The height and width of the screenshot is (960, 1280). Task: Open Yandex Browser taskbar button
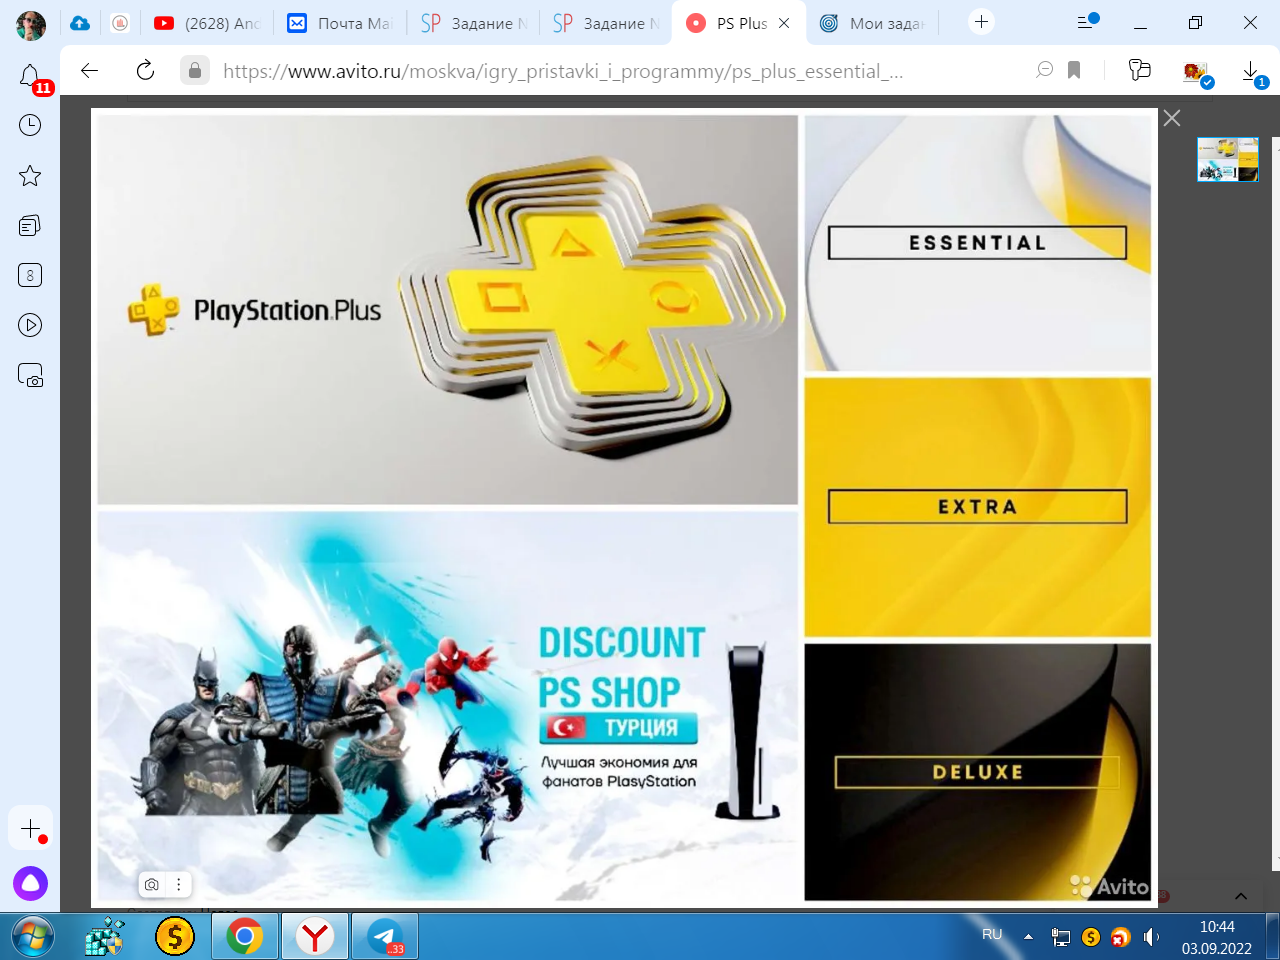[x=315, y=937]
